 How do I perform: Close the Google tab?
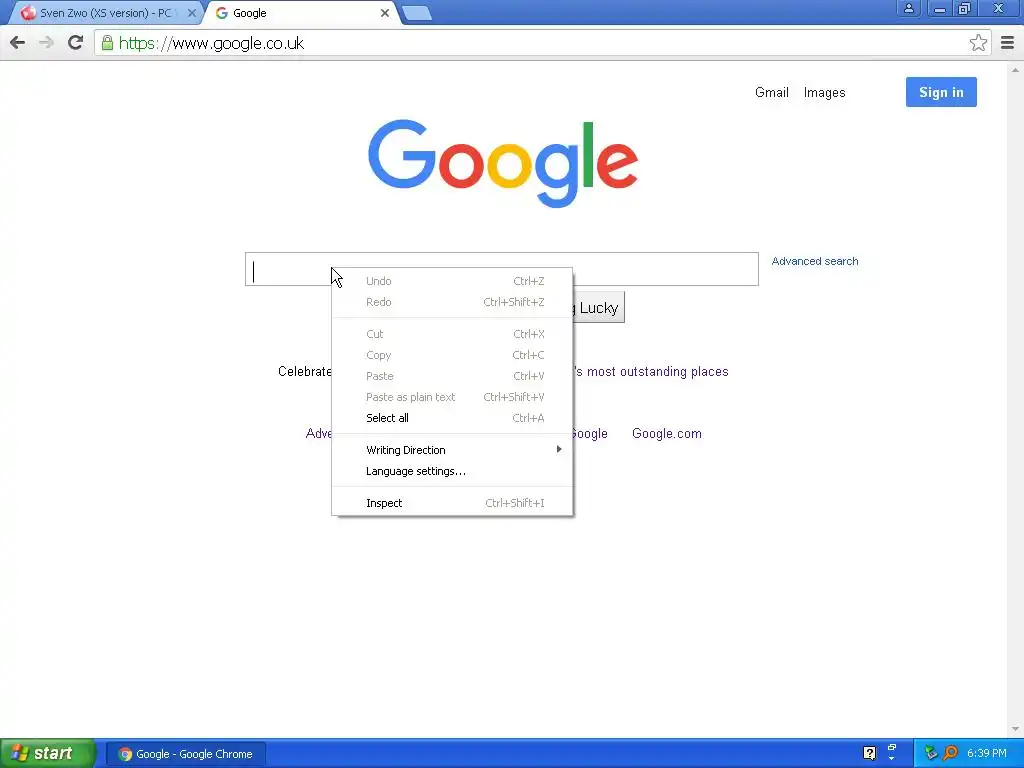pyautogui.click(x=385, y=12)
